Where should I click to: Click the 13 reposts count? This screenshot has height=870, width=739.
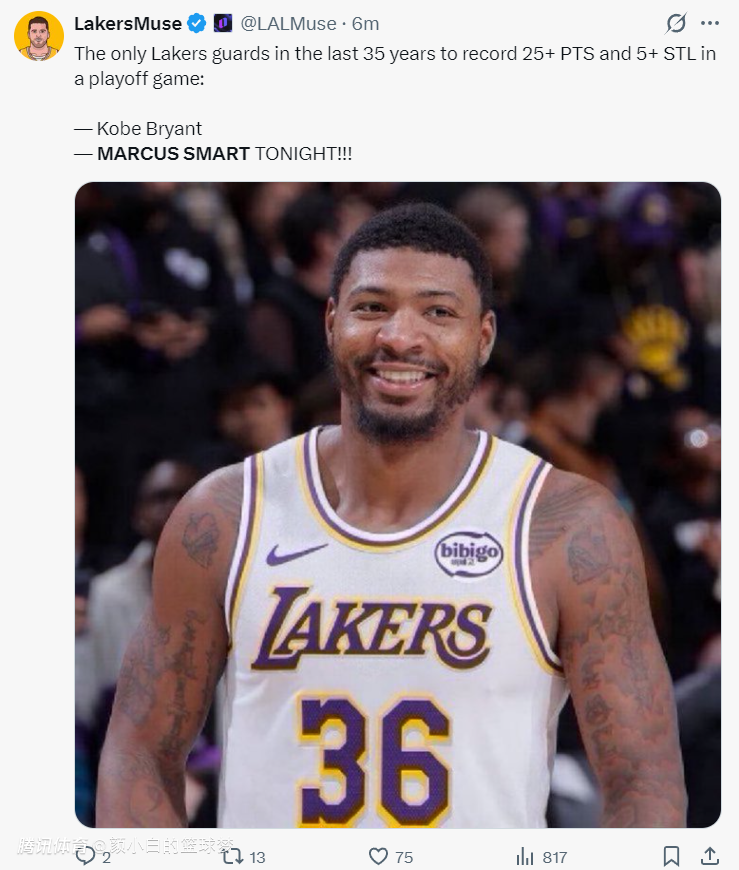[257, 857]
